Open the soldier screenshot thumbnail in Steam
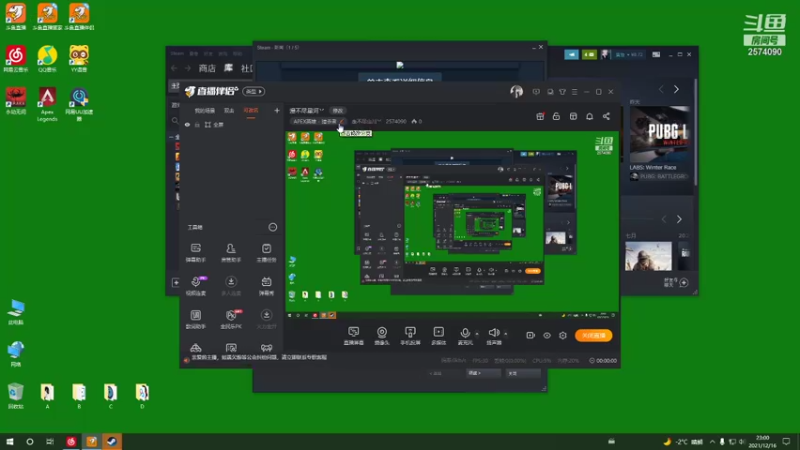The height and width of the screenshot is (450, 800). click(648, 256)
